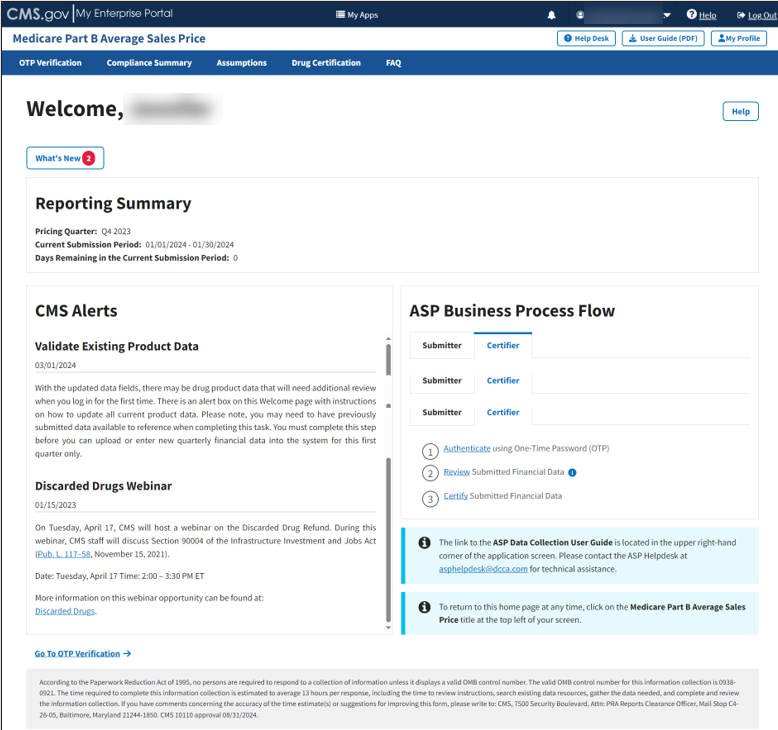Image resolution: width=778 pixels, height=730 pixels.
Task: Click the step 1 circle icon
Action: click(430, 452)
